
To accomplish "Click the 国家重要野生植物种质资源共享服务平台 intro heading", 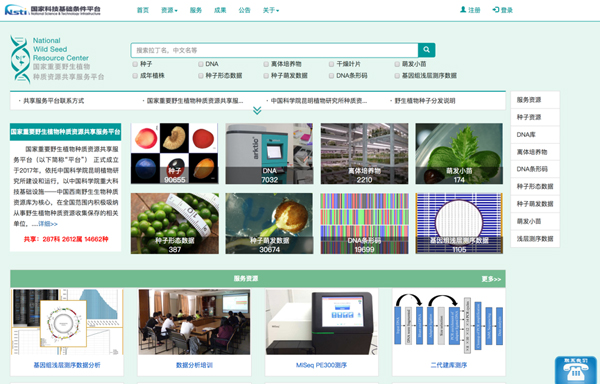I will [x=65, y=132].
